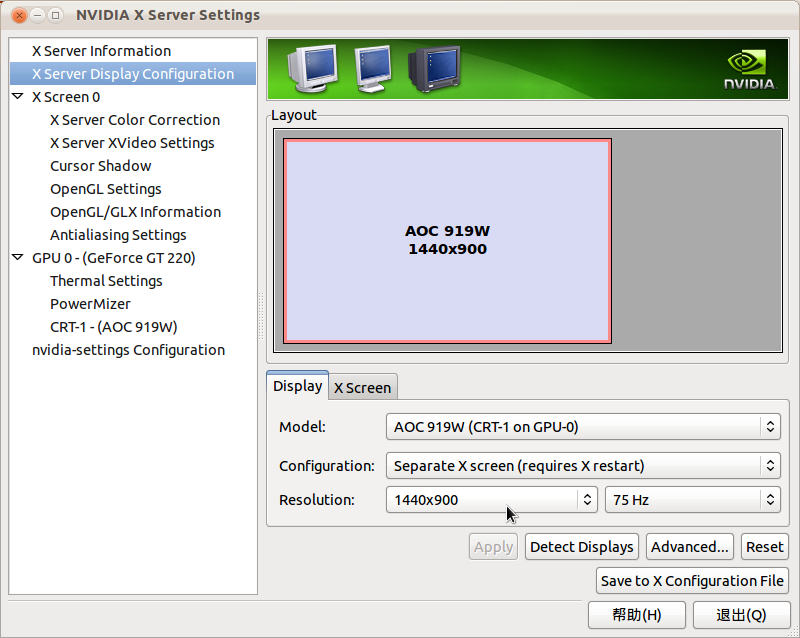Viewport: 800px width, 638px height.
Task: Maximize the NVIDIA X Server Settings window
Action: pos(55,15)
